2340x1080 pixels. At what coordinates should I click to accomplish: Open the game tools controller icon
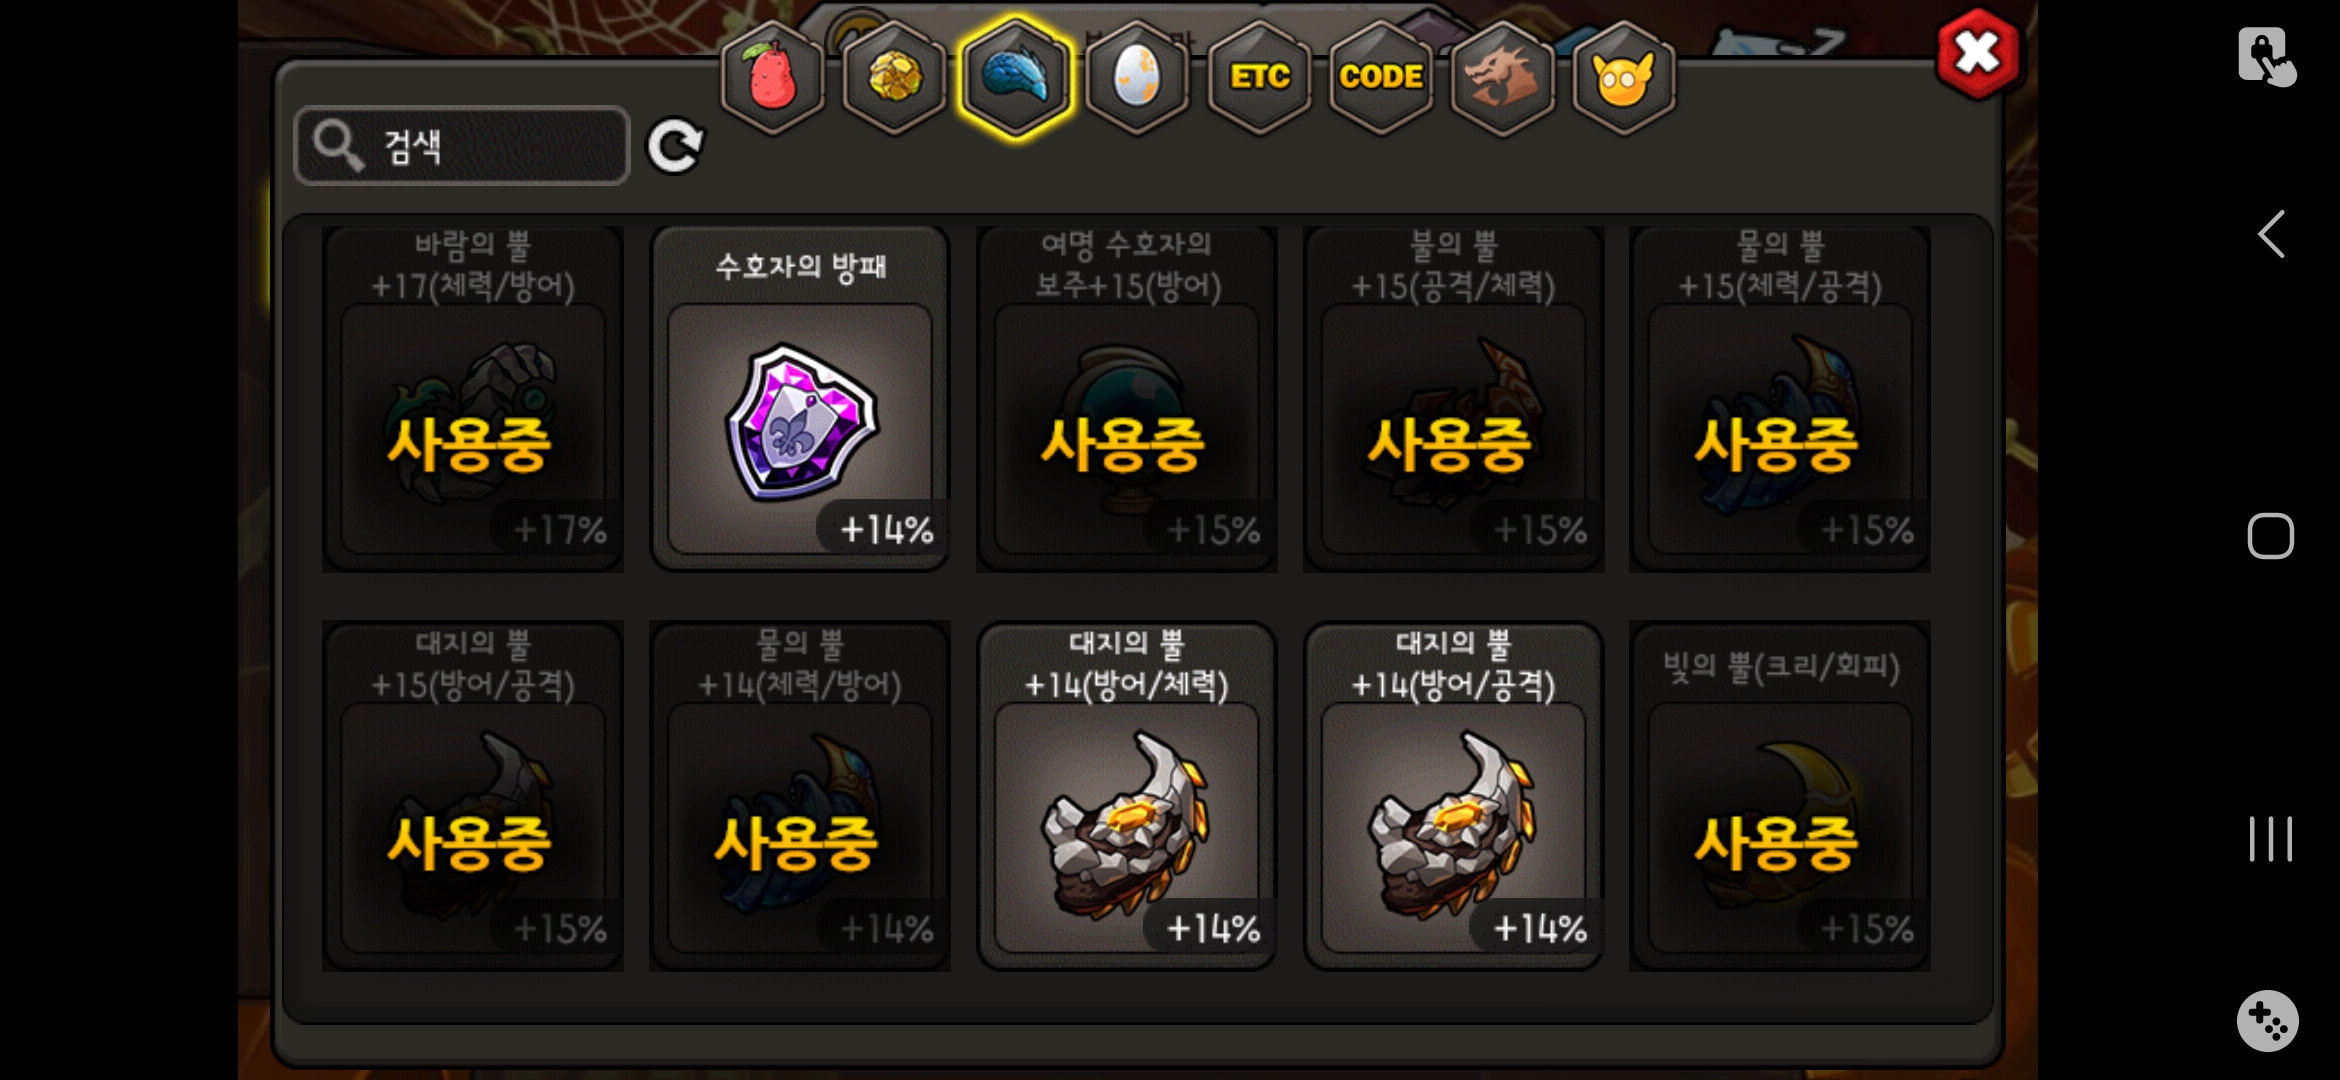pos(2268,1021)
